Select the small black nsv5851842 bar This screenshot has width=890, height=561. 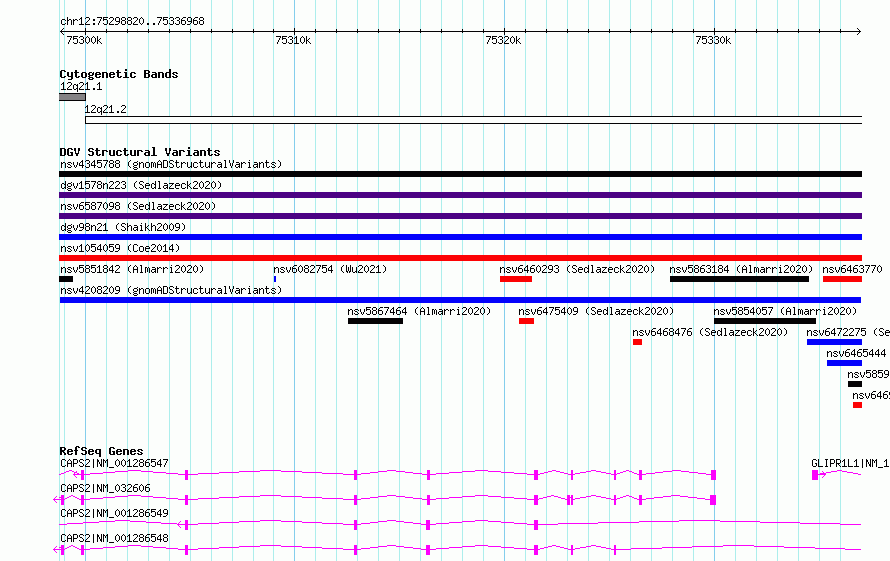(66, 279)
